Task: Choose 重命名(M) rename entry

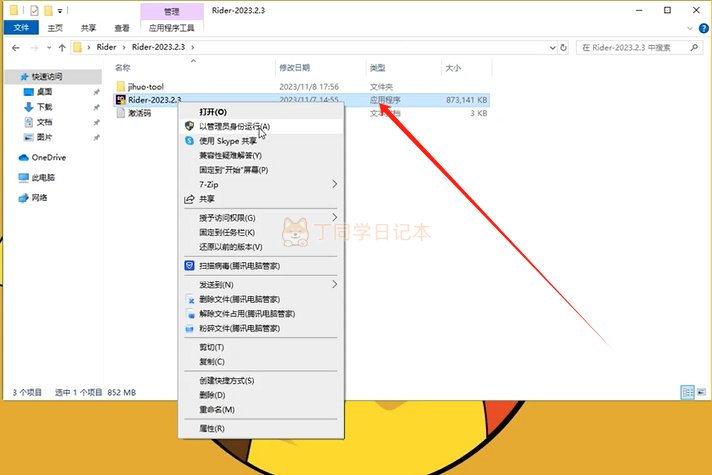Action: (261, 410)
